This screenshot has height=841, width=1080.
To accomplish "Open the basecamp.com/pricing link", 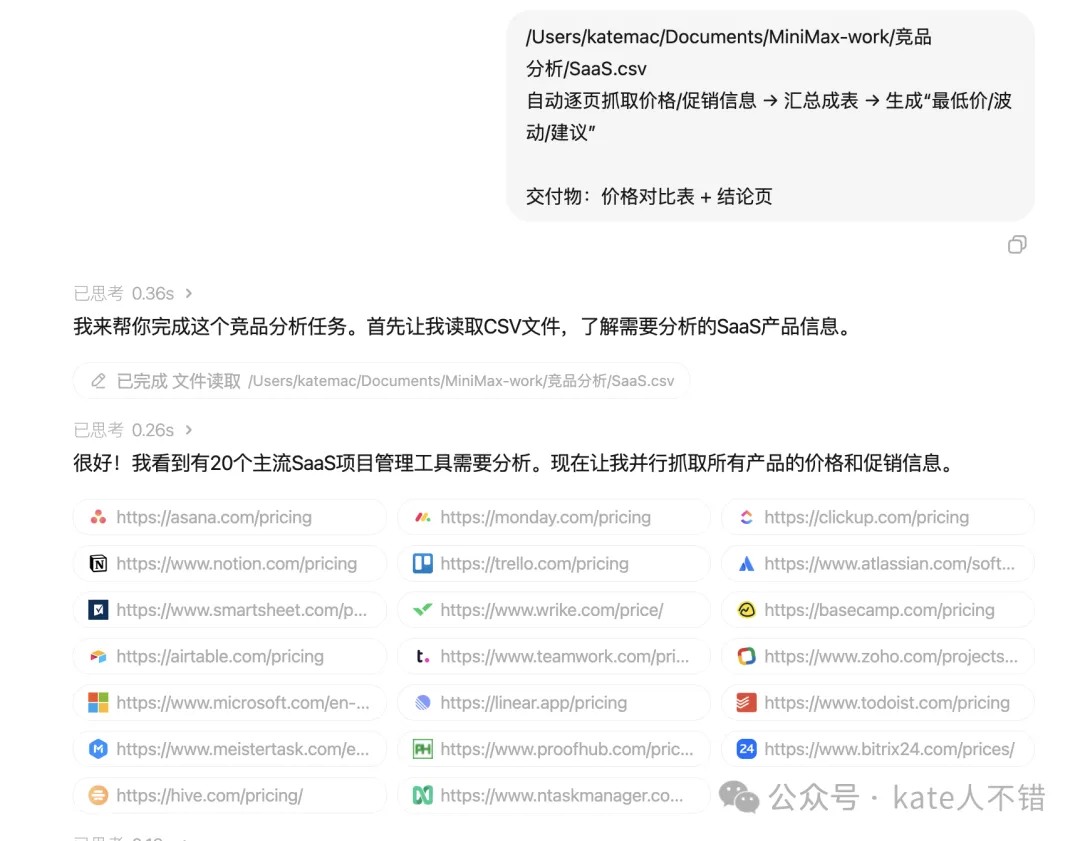I will [x=879, y=609].
